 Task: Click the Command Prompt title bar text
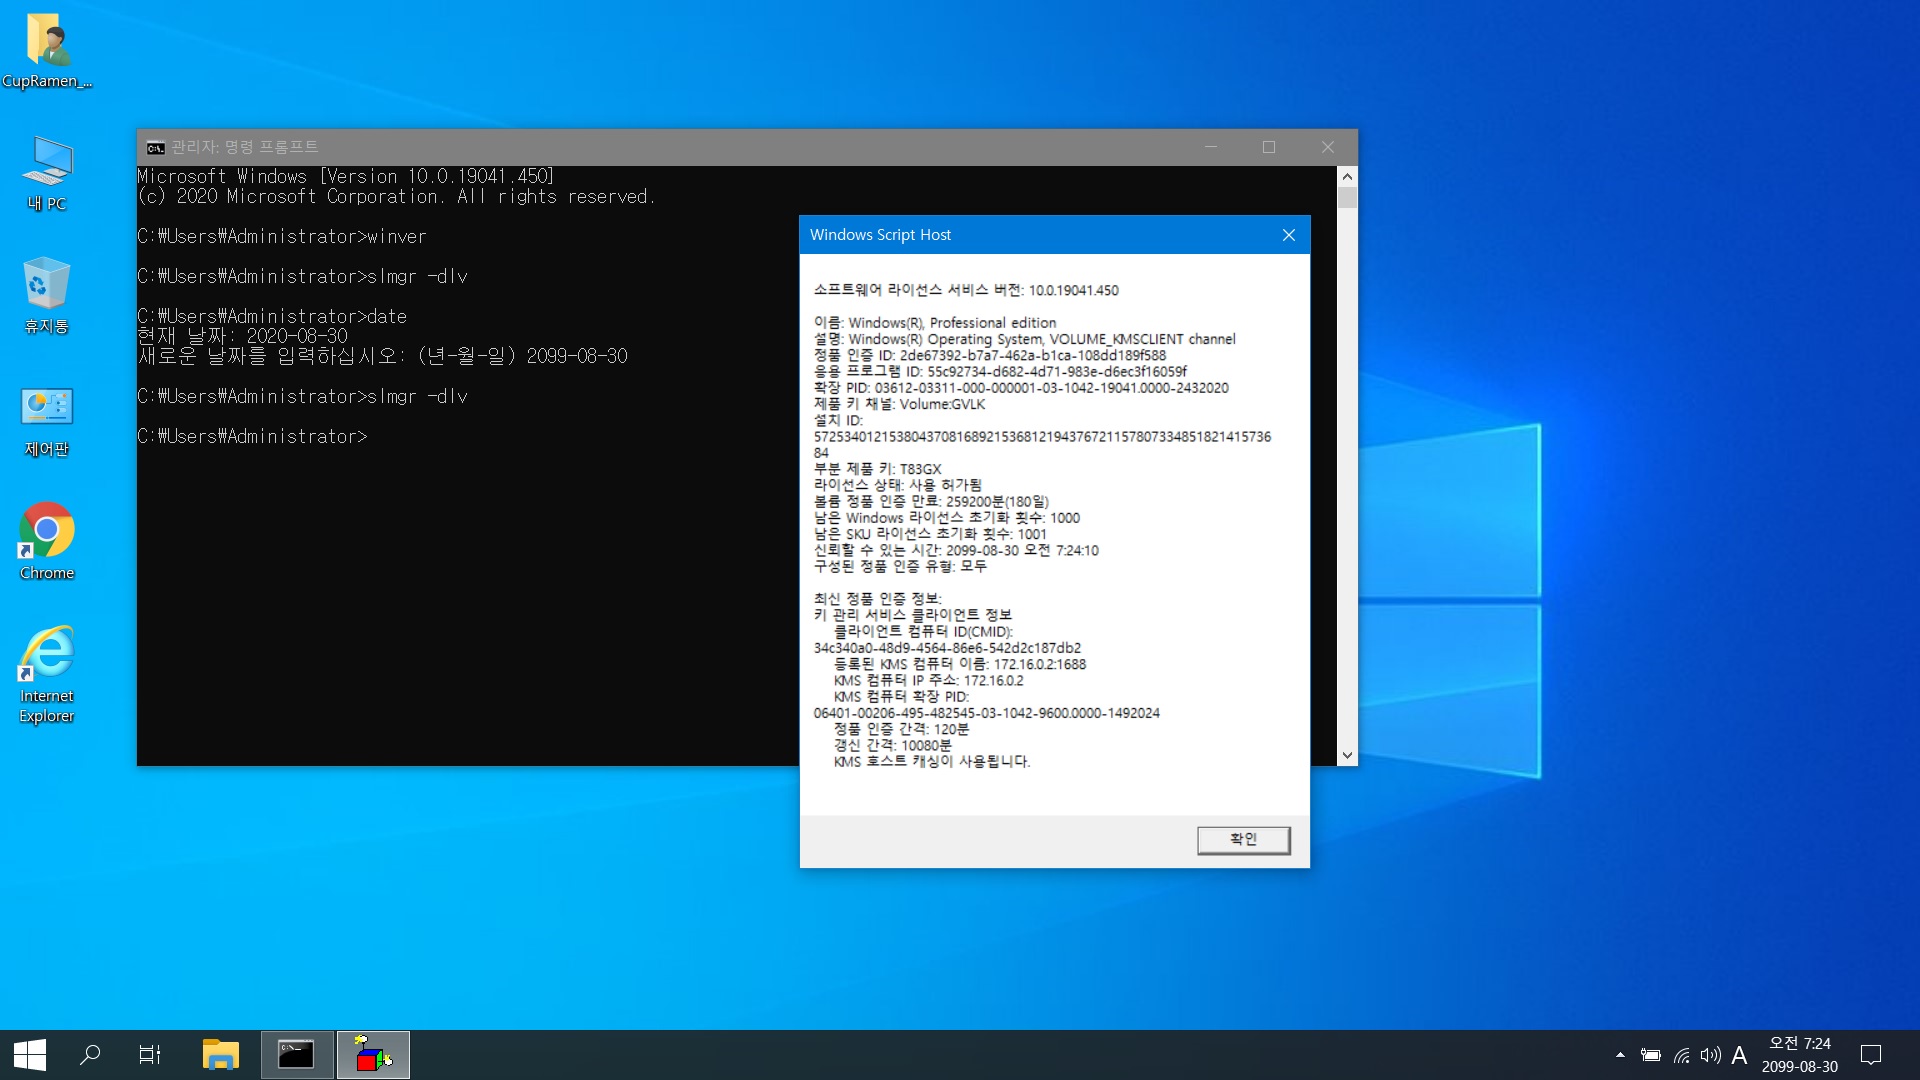(245, 147)
